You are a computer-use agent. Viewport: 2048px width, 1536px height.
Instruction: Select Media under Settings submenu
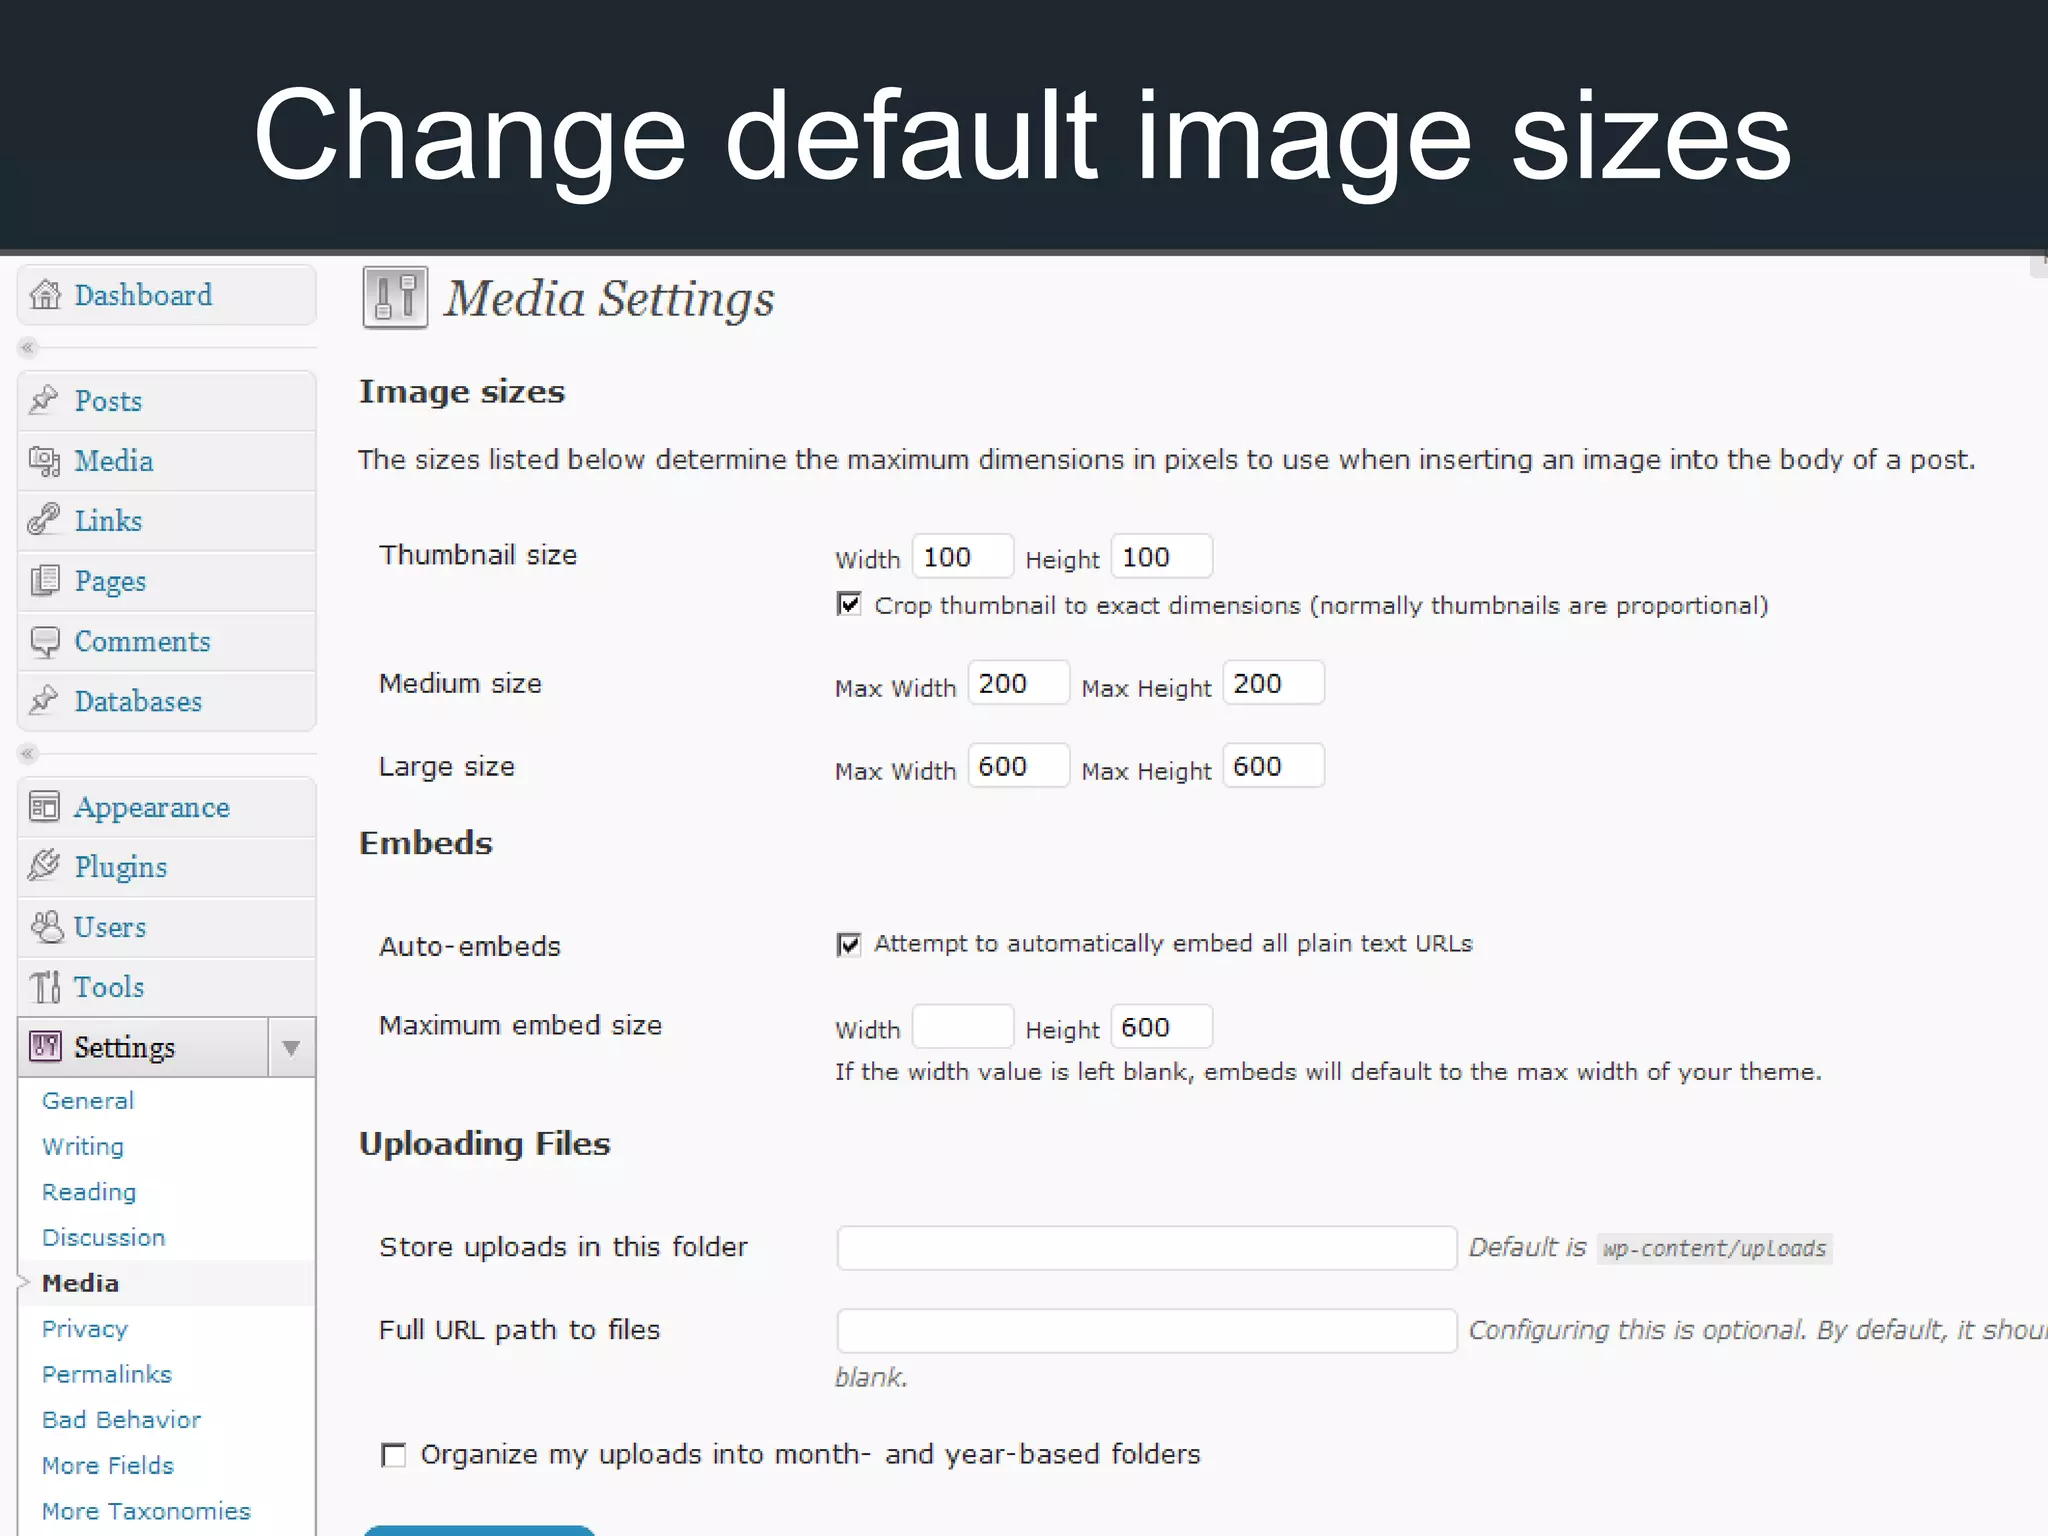pyautogui.click(x=80, y=1283)
